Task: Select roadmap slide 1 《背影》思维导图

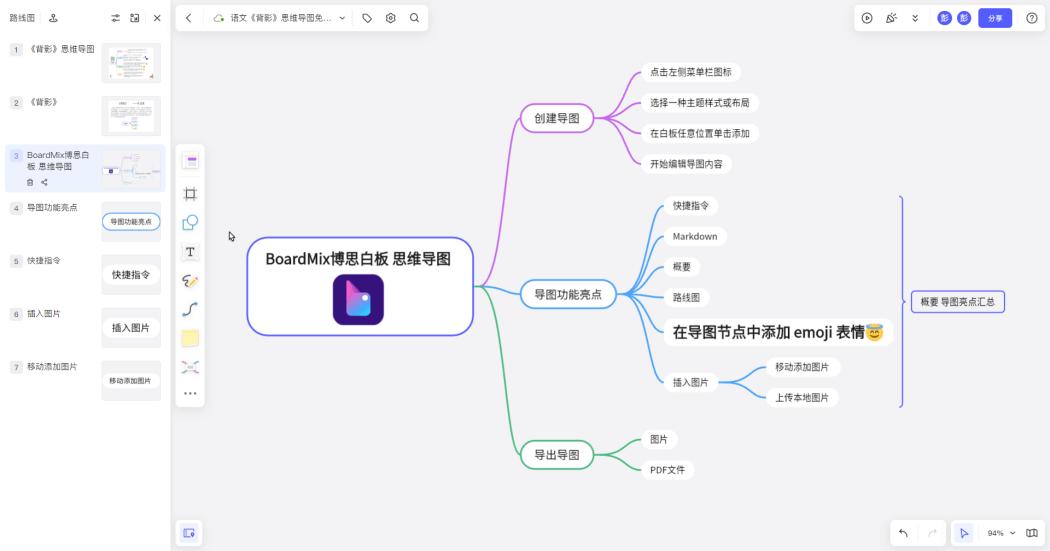Action: click(85, 63)
